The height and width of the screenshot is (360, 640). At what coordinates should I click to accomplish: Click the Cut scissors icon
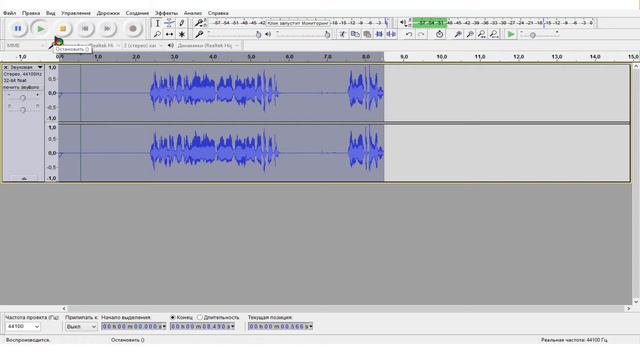click(342, 34)
